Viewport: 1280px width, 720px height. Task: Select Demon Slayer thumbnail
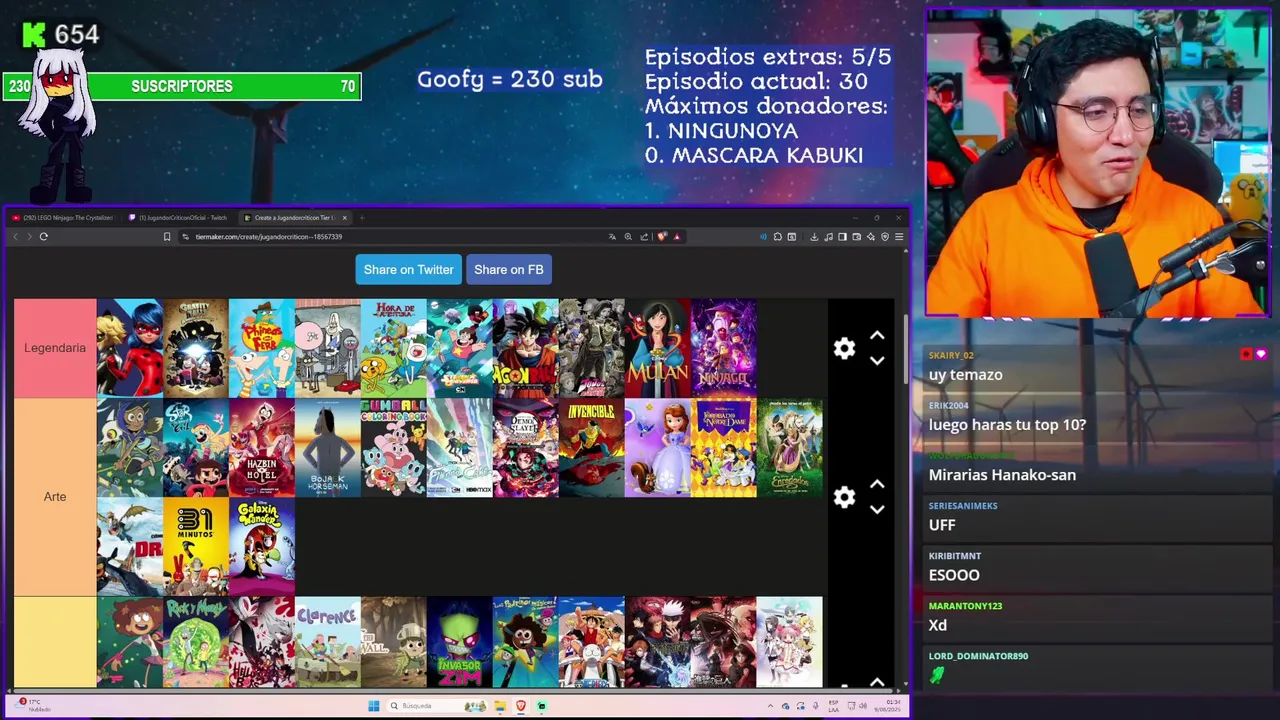(x=526, y=448)
